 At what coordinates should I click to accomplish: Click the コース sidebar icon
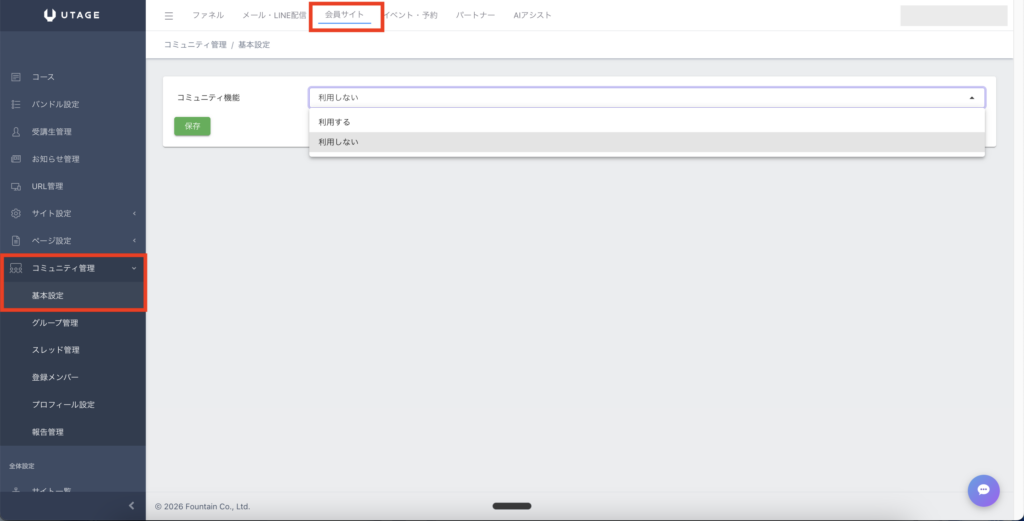(x=16, y=77)
